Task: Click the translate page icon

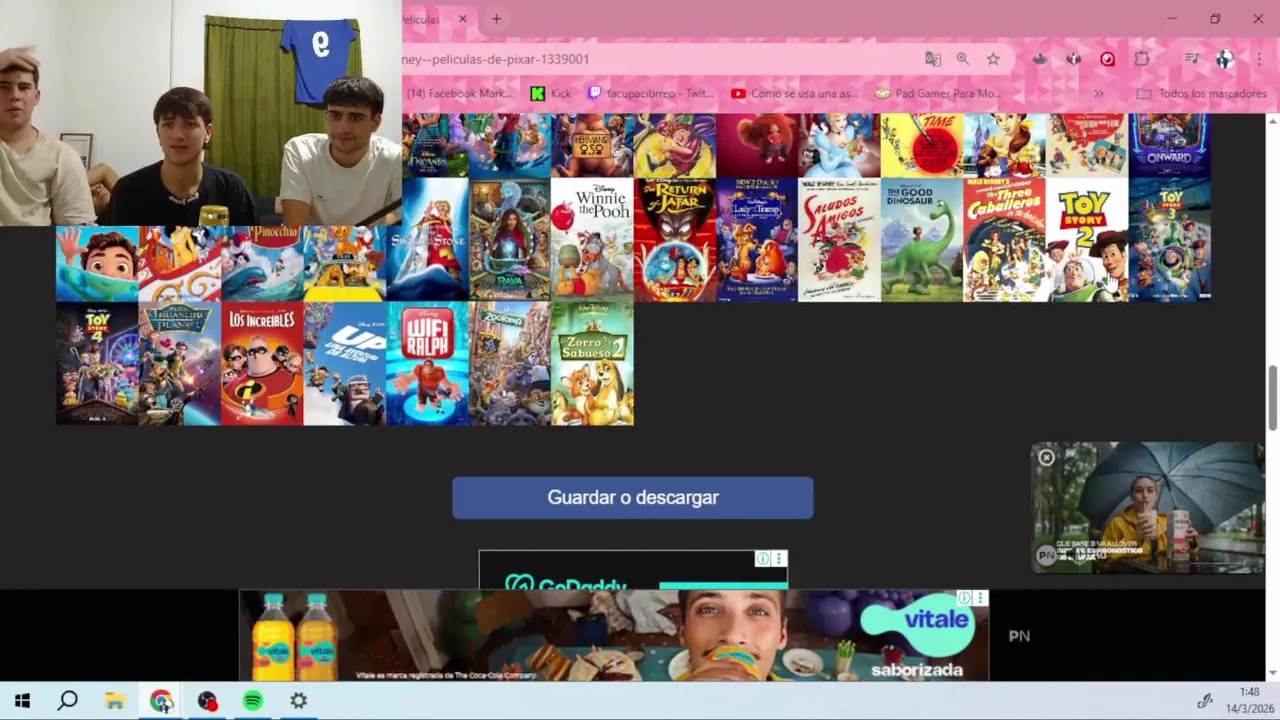Action: (933, 59)
